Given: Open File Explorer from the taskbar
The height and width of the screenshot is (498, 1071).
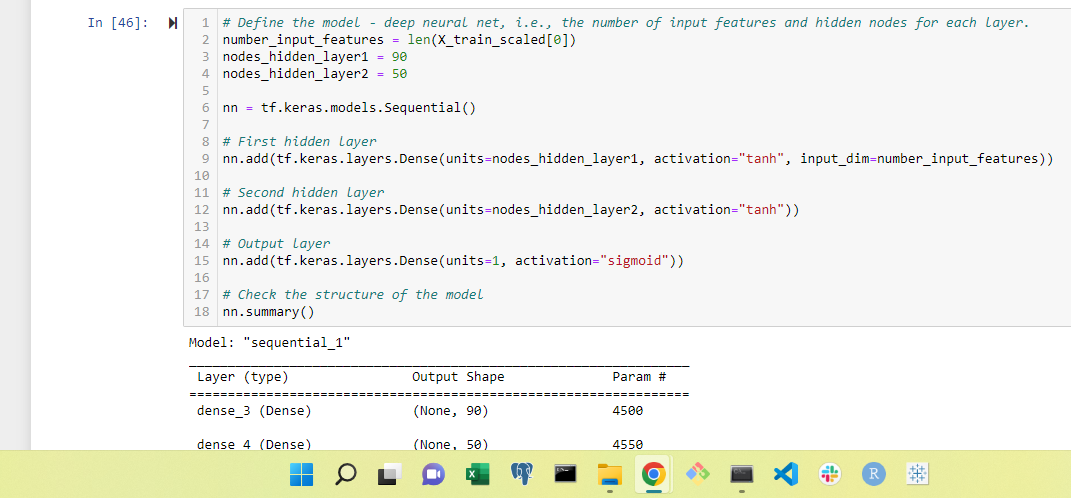Looking at the screenshot, I should (609, 473).
